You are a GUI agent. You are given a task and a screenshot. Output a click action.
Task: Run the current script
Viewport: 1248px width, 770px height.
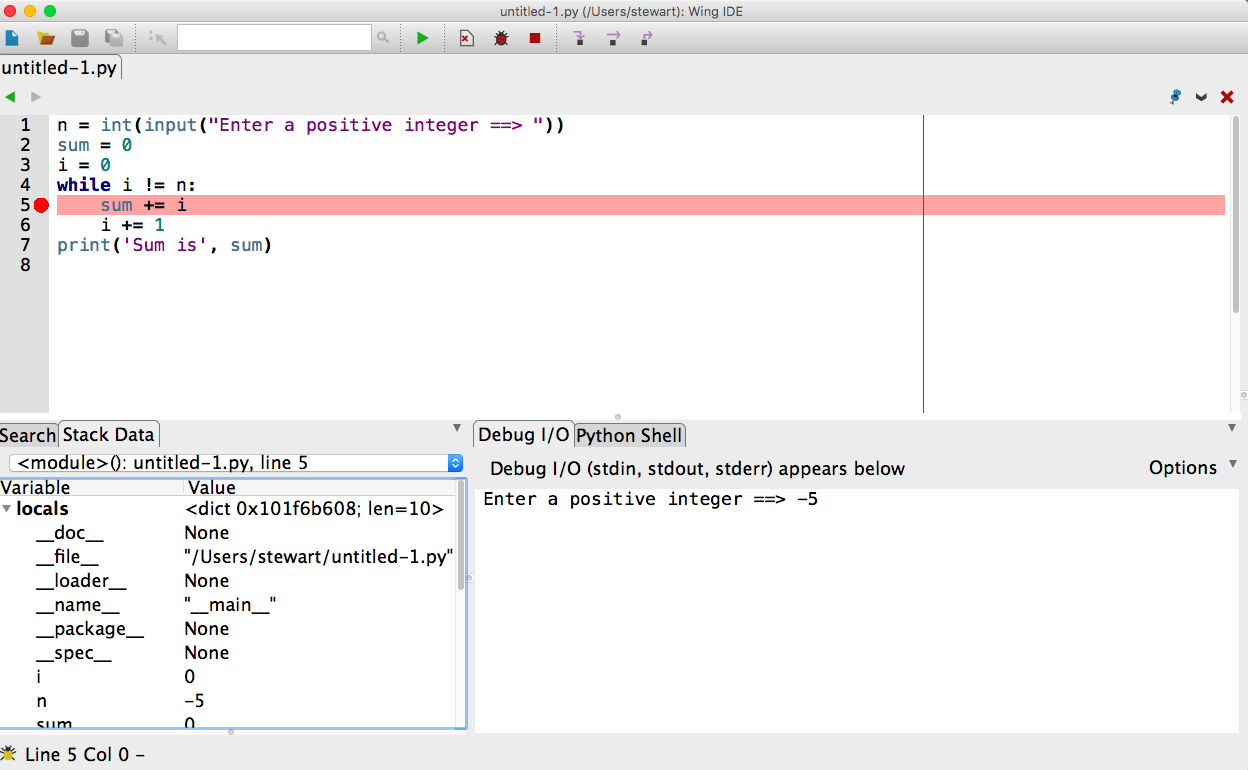coord(421,37)
